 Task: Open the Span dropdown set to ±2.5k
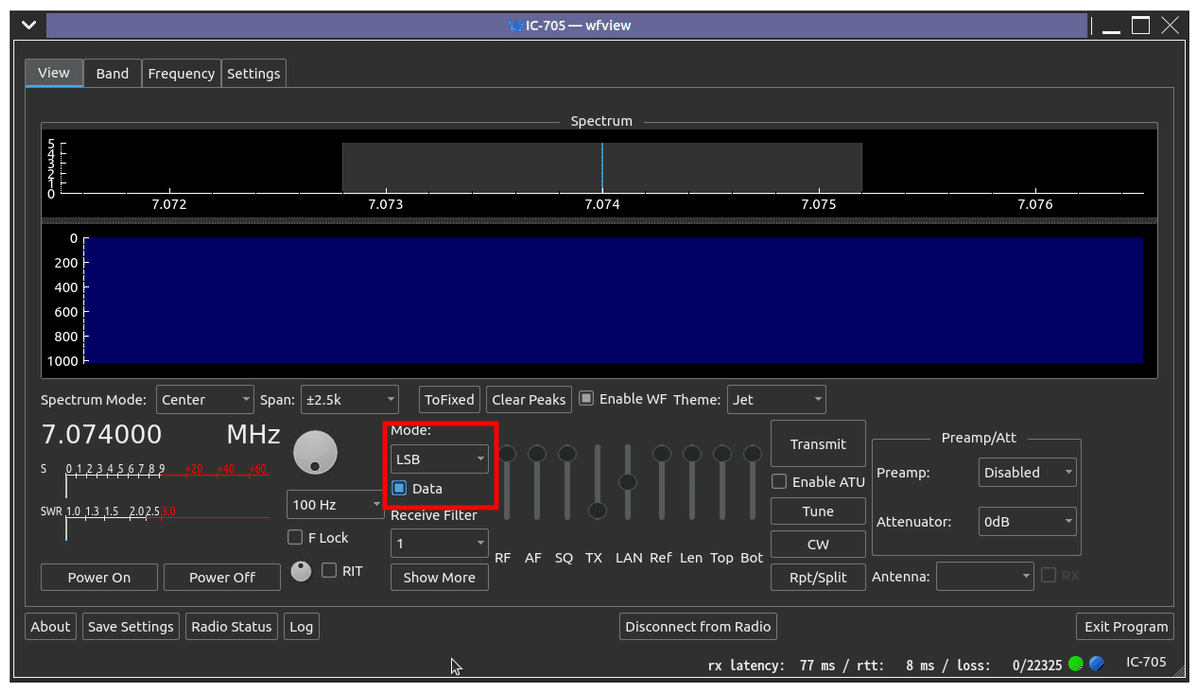coord(349,399)
